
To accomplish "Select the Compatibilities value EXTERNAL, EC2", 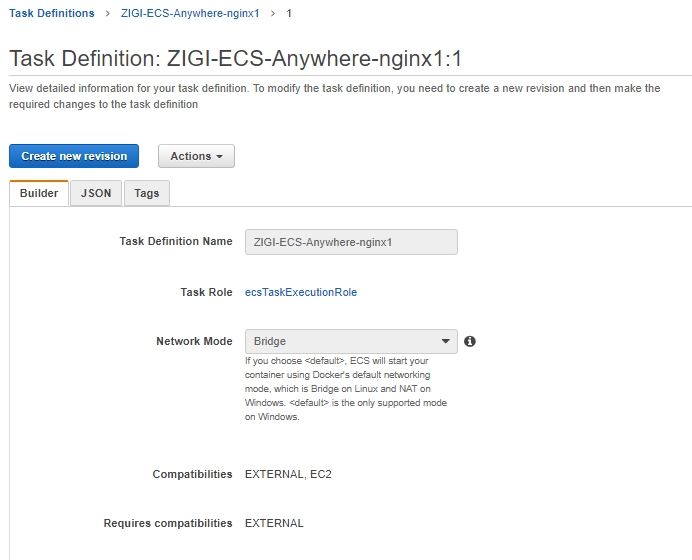I will pyautogui.click(x=288, y=474).
